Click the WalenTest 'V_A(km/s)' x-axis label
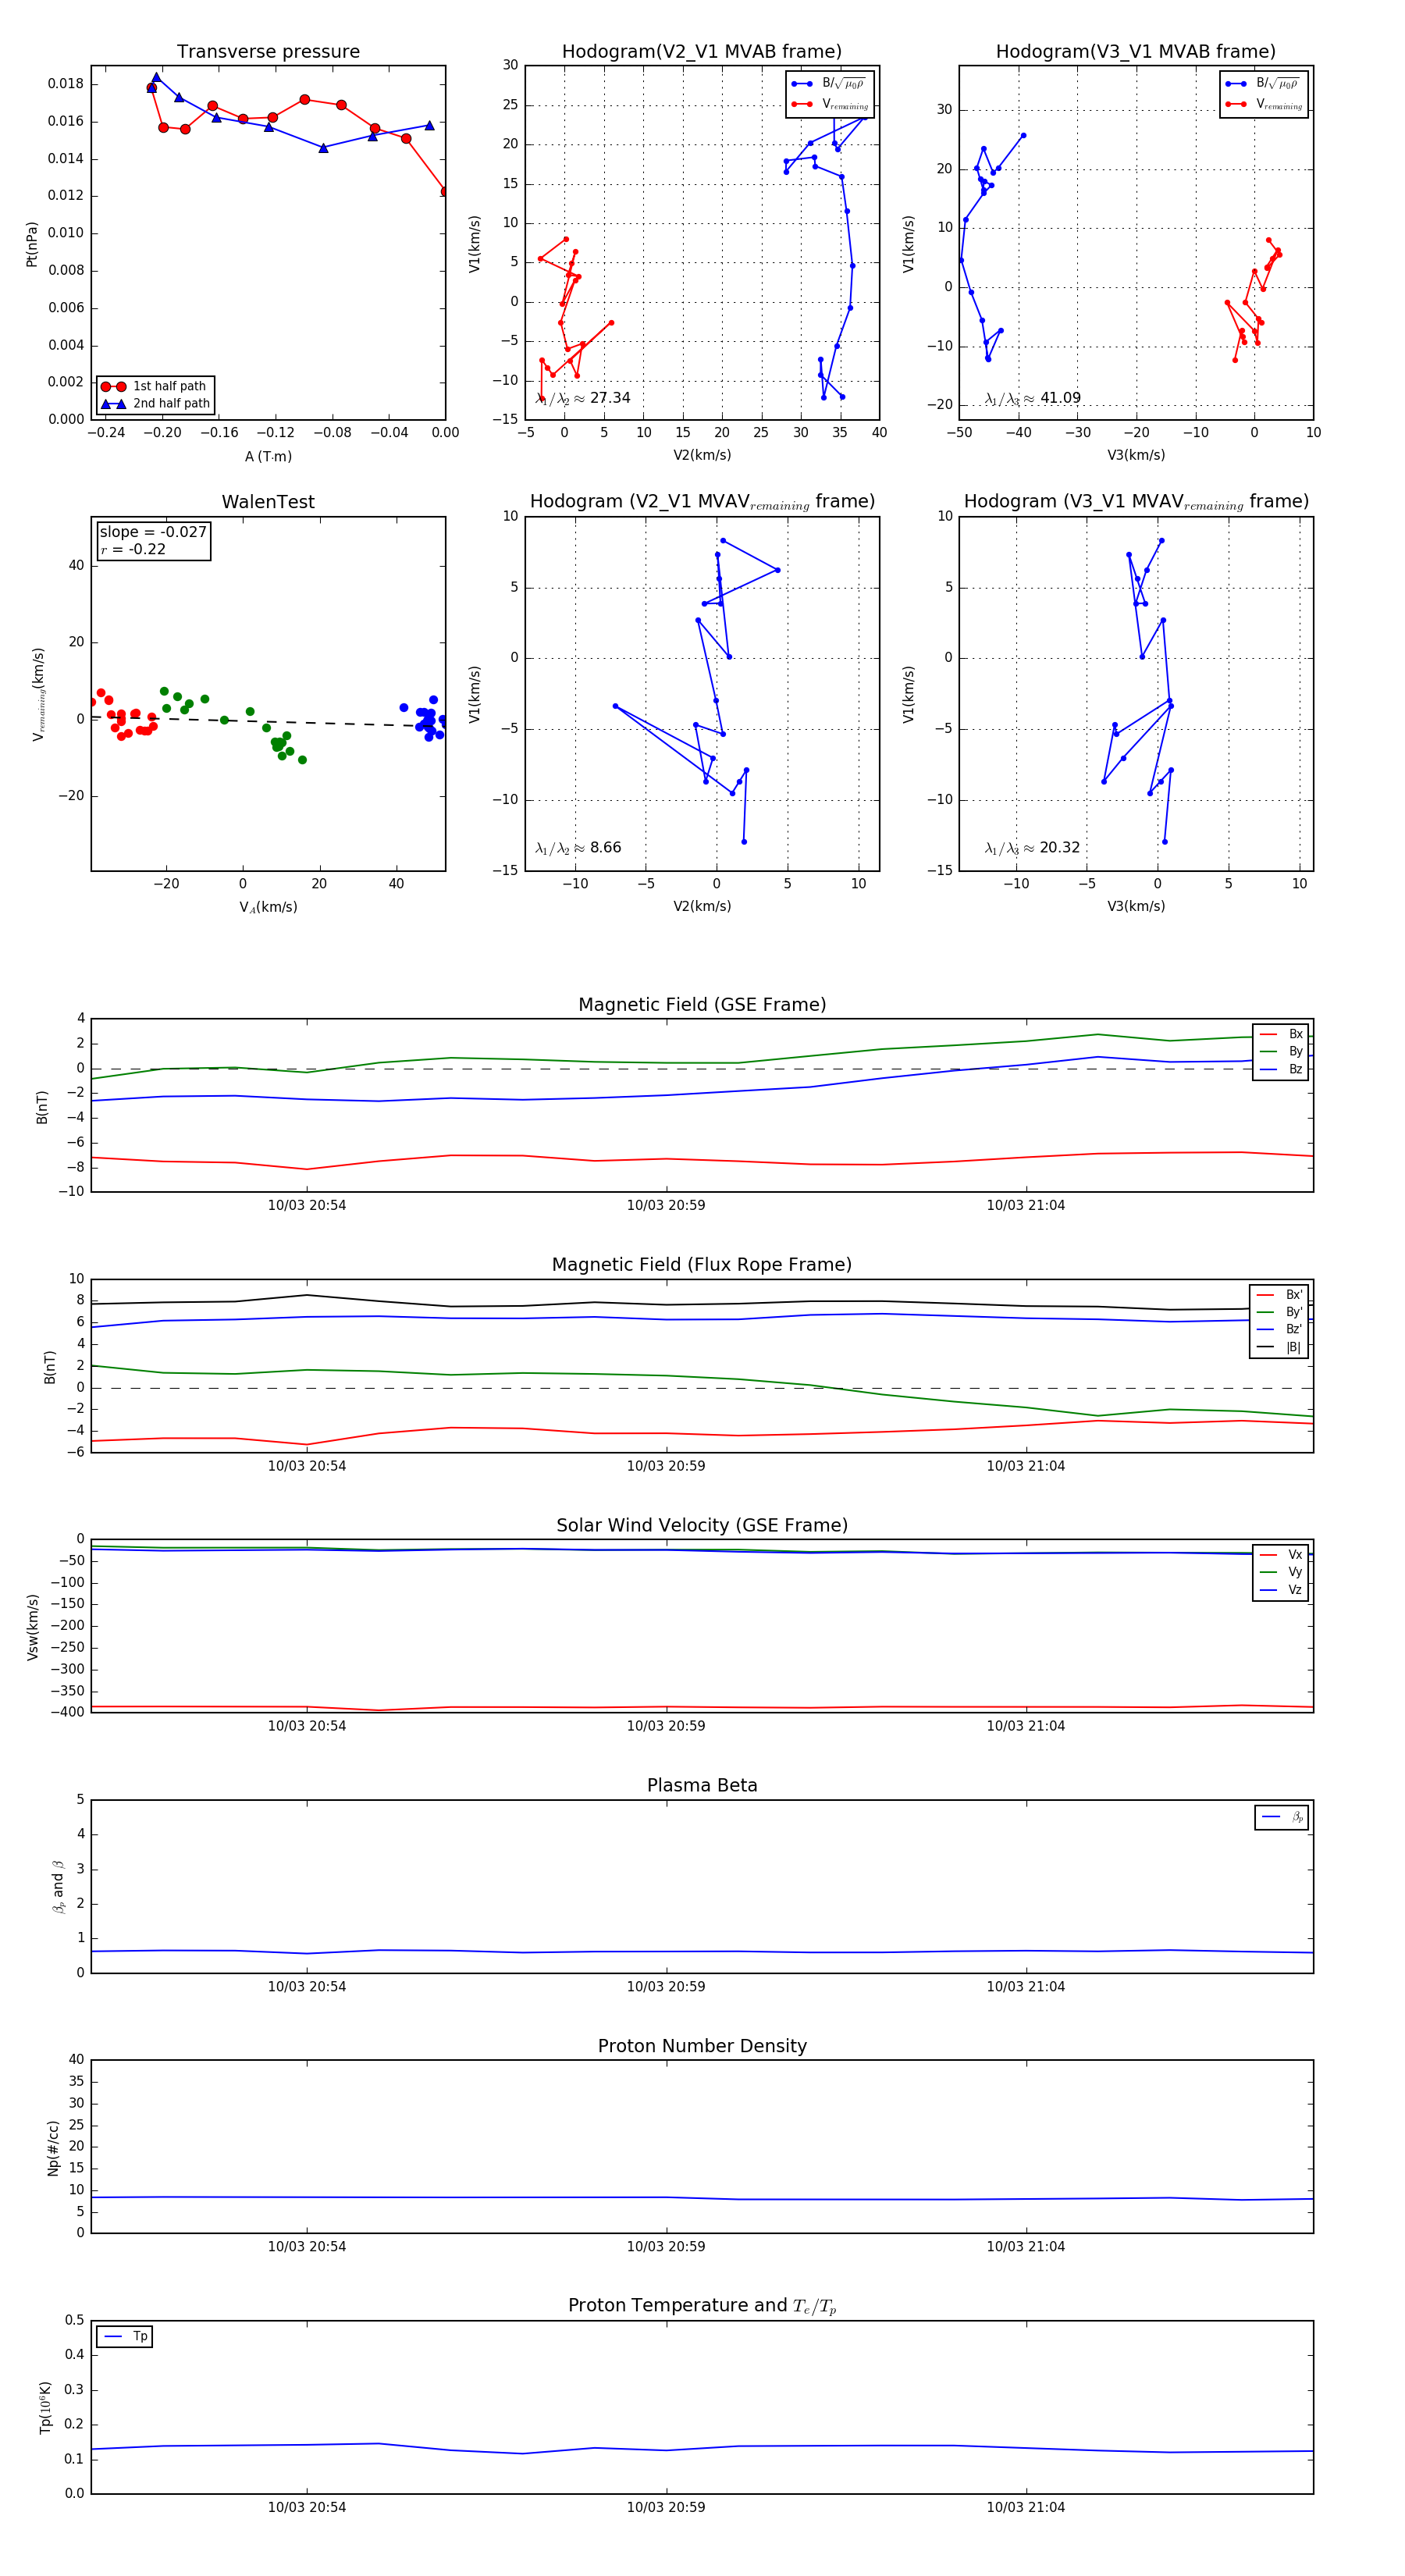The width and height of the screenshot is (1405, 2576). pyautogui.click(x=268, y=907)
